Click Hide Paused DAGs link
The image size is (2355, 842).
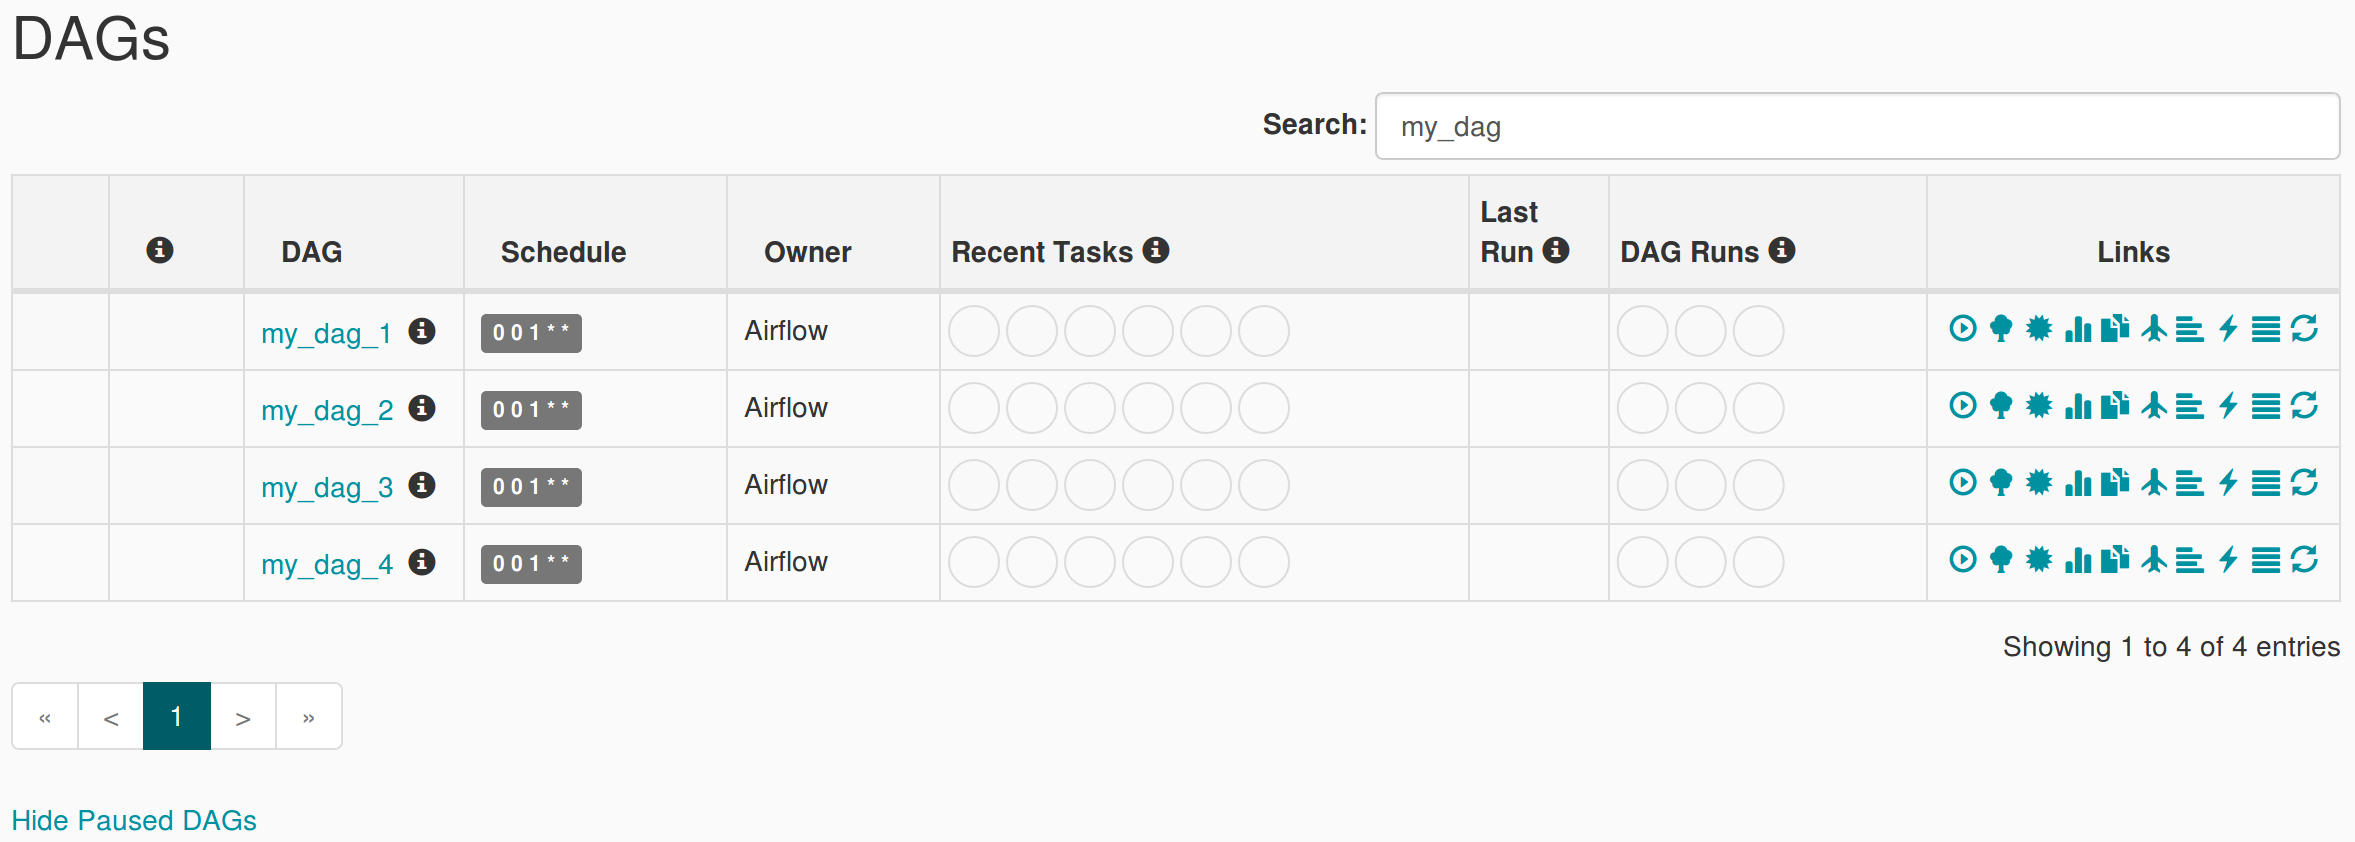point(134,820)
